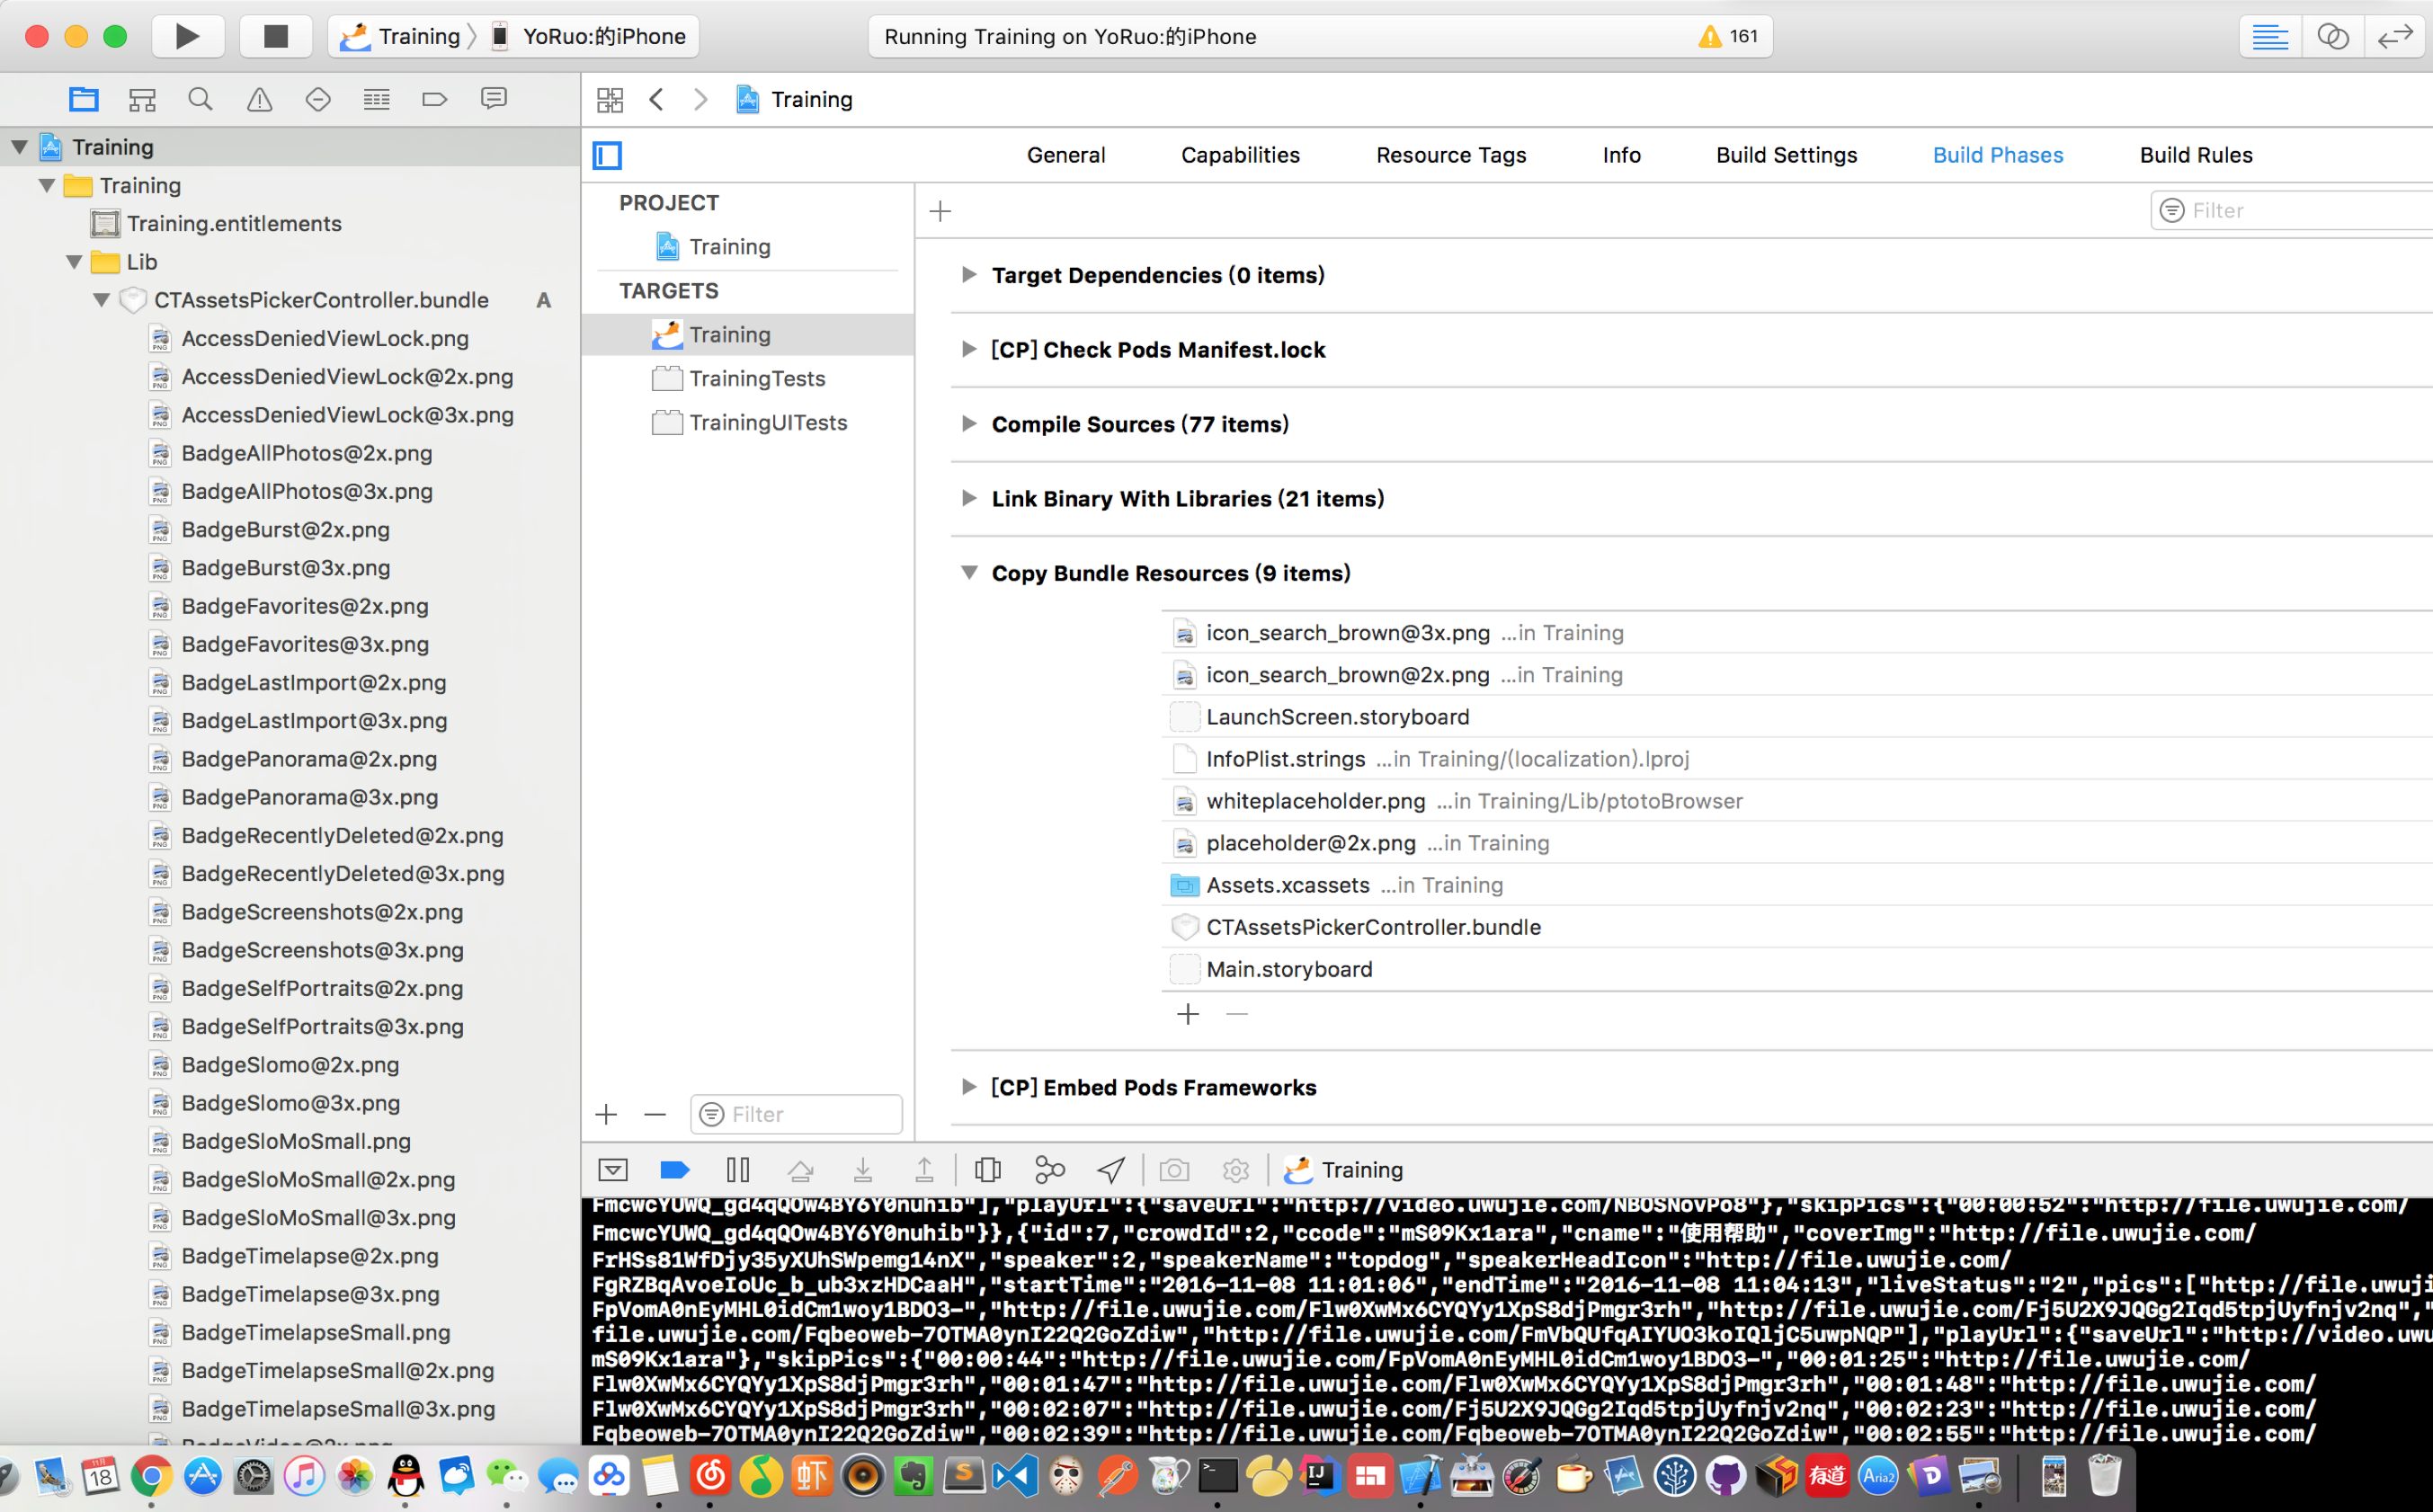Image resolution: width=2433 pixels, height=1512 pixels.
Task: Click the targets Filter field
Action: point(797,1114)
